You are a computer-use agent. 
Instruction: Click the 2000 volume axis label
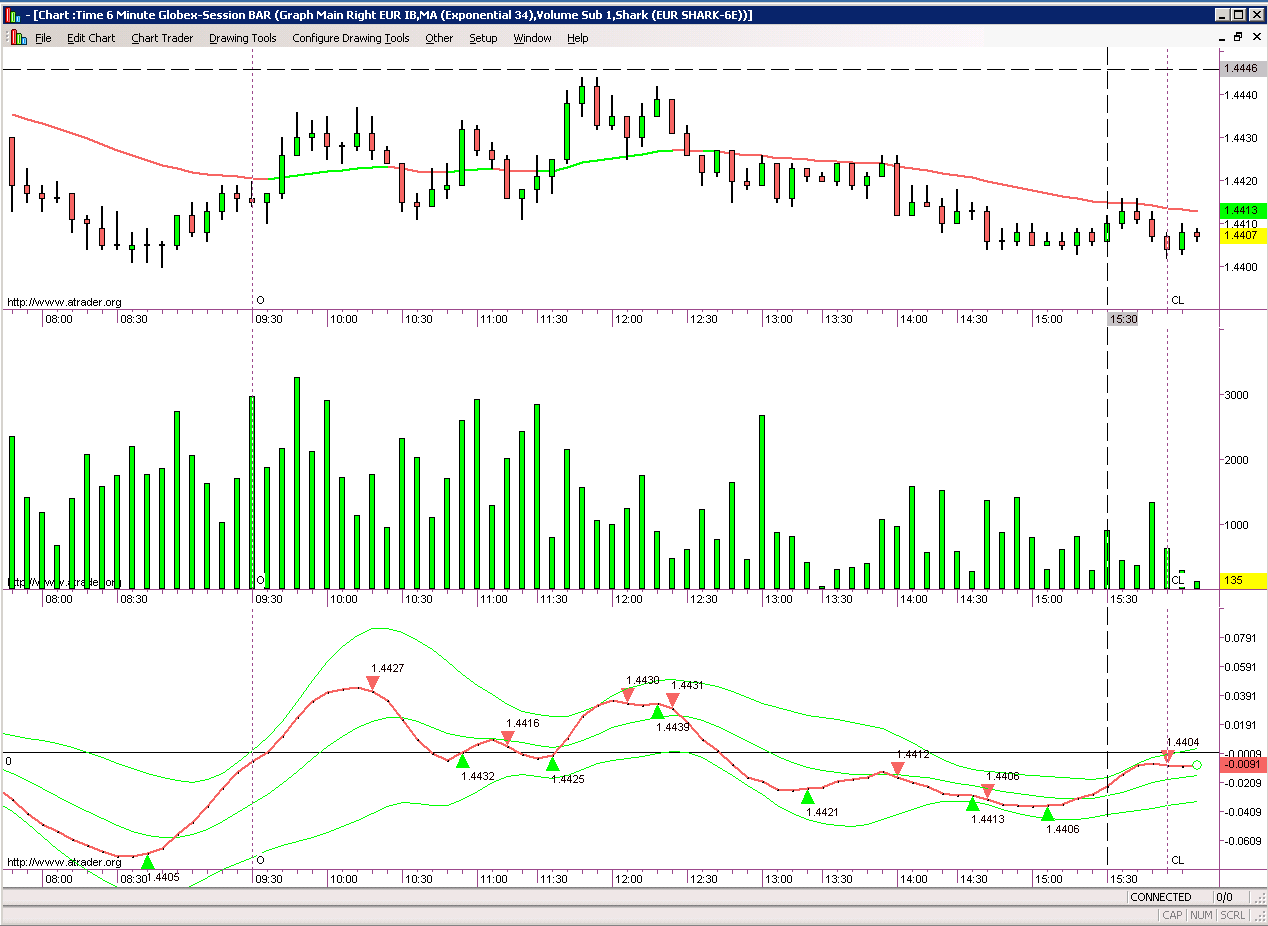1237,460
